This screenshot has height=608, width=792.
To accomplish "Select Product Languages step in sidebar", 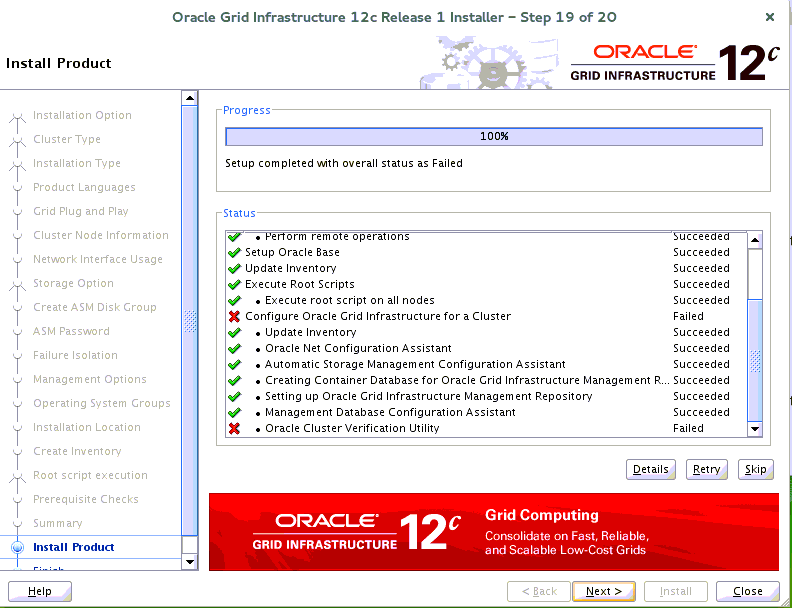I will (x=84, y=187).
